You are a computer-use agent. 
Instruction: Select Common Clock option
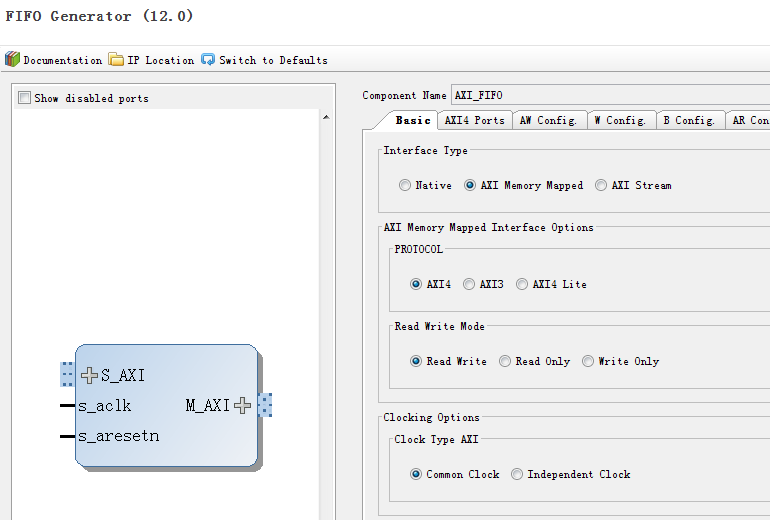coord(416,474)
